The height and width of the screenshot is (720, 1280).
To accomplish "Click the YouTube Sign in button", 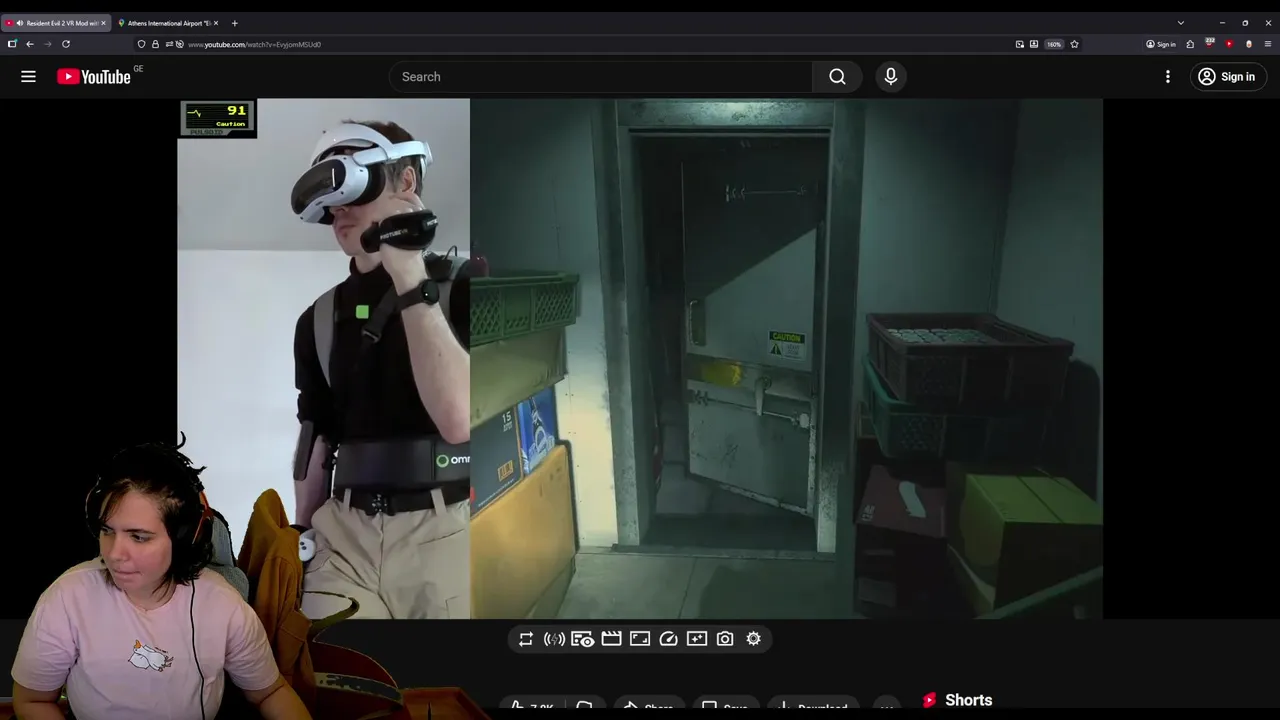I will tap(1227, 77).
